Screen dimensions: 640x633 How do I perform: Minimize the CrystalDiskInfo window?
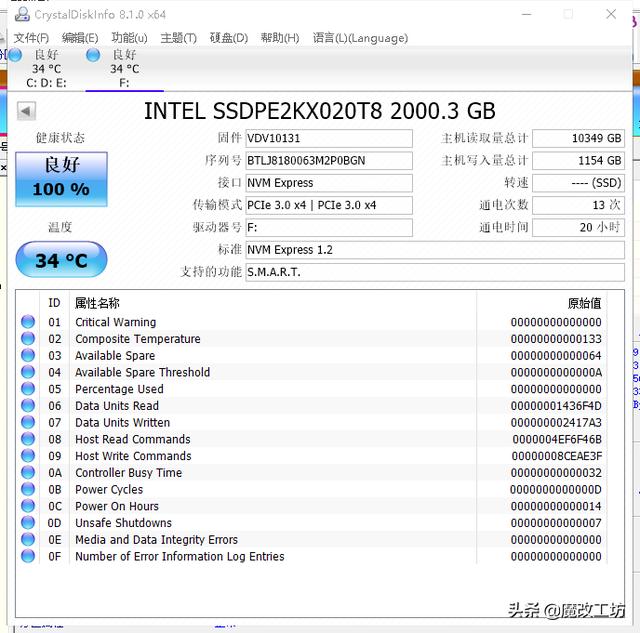[527, 14]
